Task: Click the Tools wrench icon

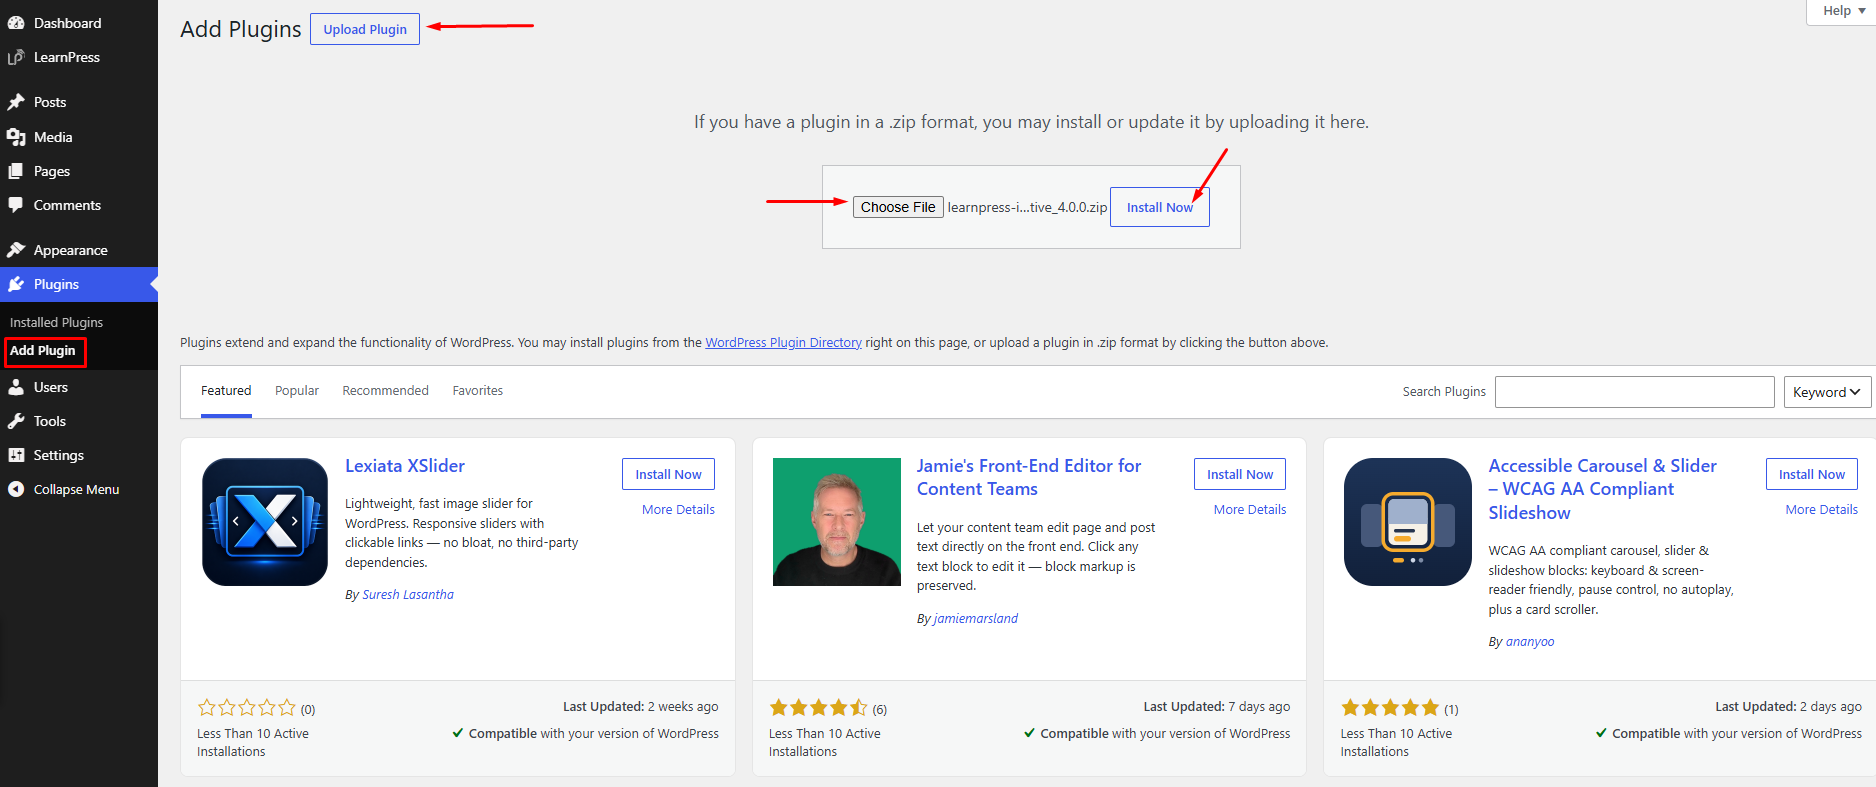Action: click(16, 421)
